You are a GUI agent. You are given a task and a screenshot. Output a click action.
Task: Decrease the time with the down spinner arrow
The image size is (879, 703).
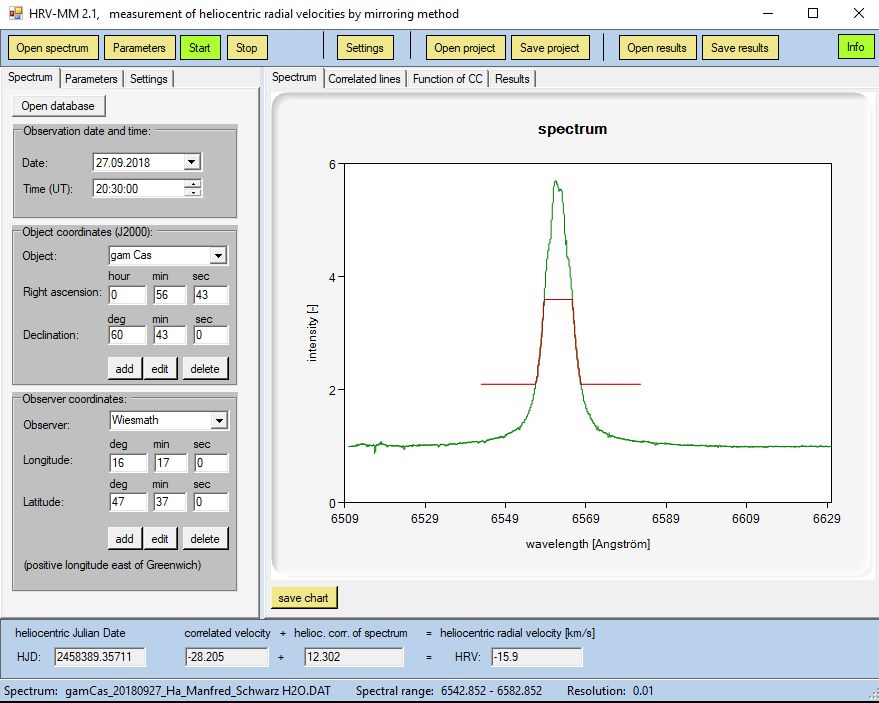click(193, 192)
